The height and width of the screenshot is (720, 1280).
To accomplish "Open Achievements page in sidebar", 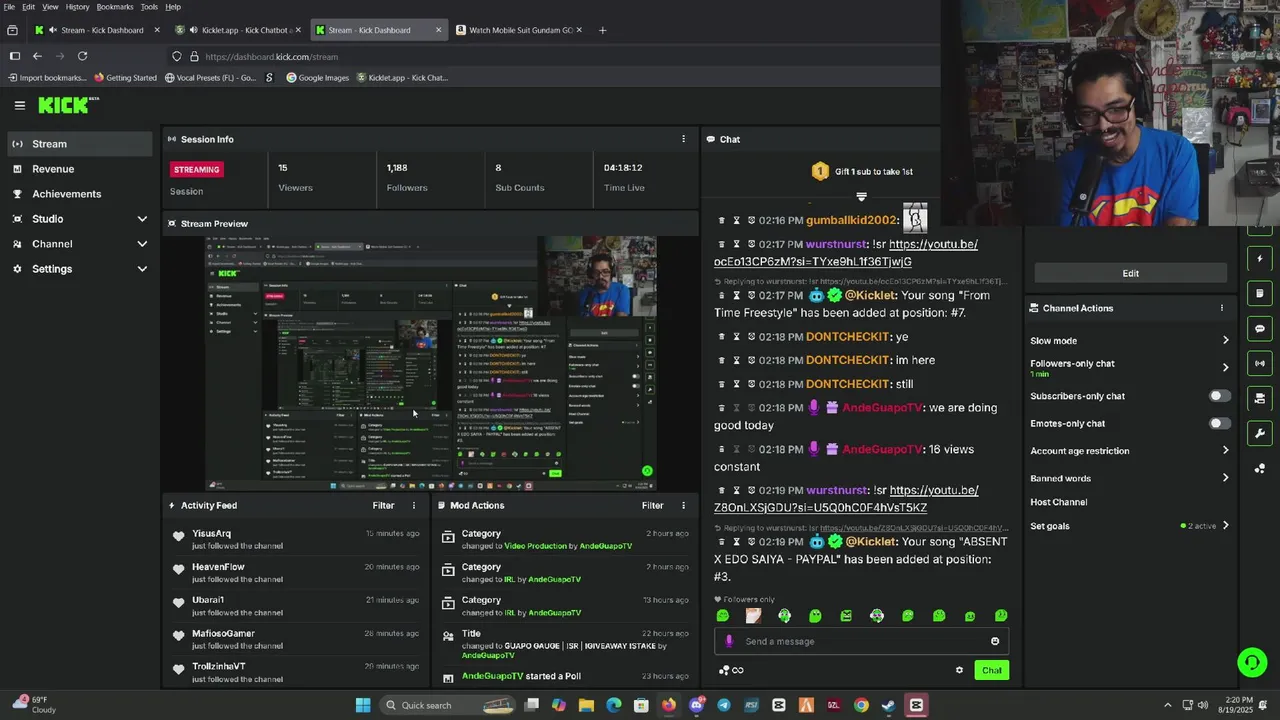I will 78,194.
